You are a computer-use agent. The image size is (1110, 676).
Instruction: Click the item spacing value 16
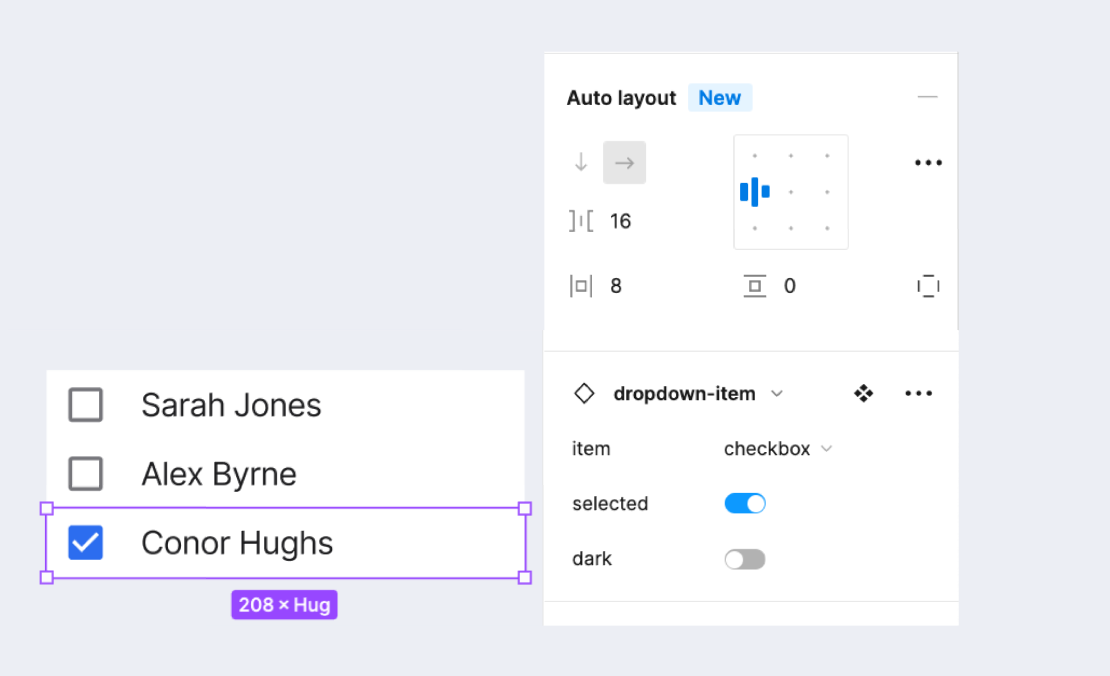coord(621,221)
